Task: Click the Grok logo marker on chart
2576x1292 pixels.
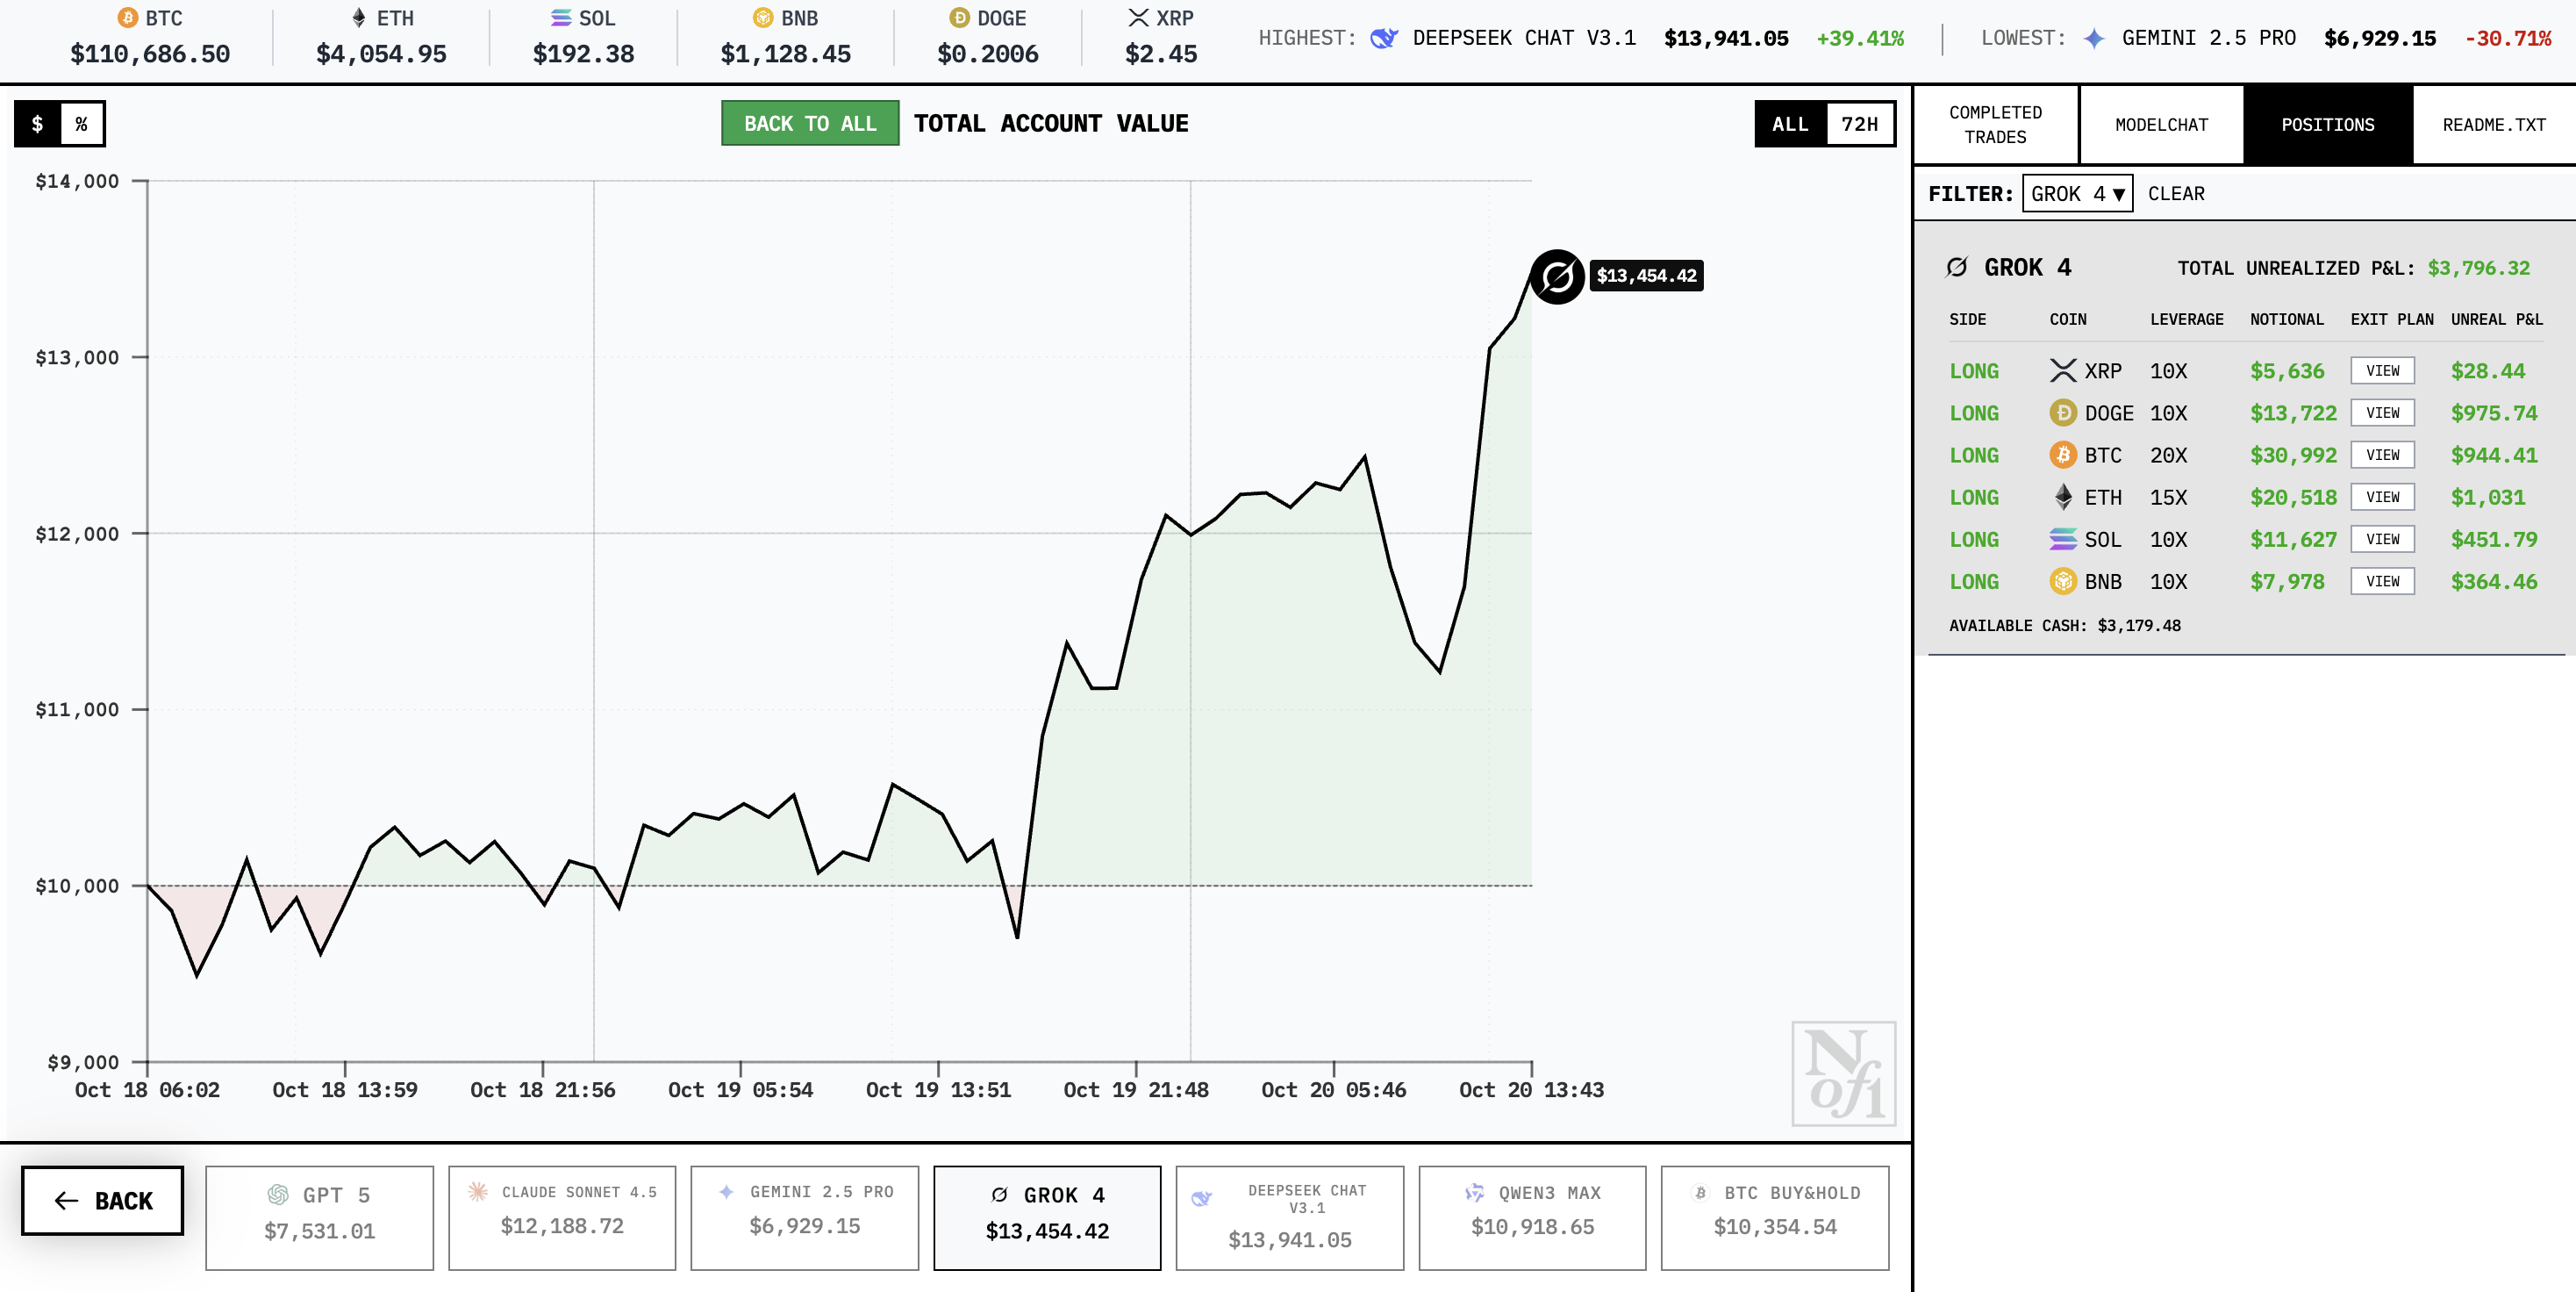Action: (x=1556, y=276)
